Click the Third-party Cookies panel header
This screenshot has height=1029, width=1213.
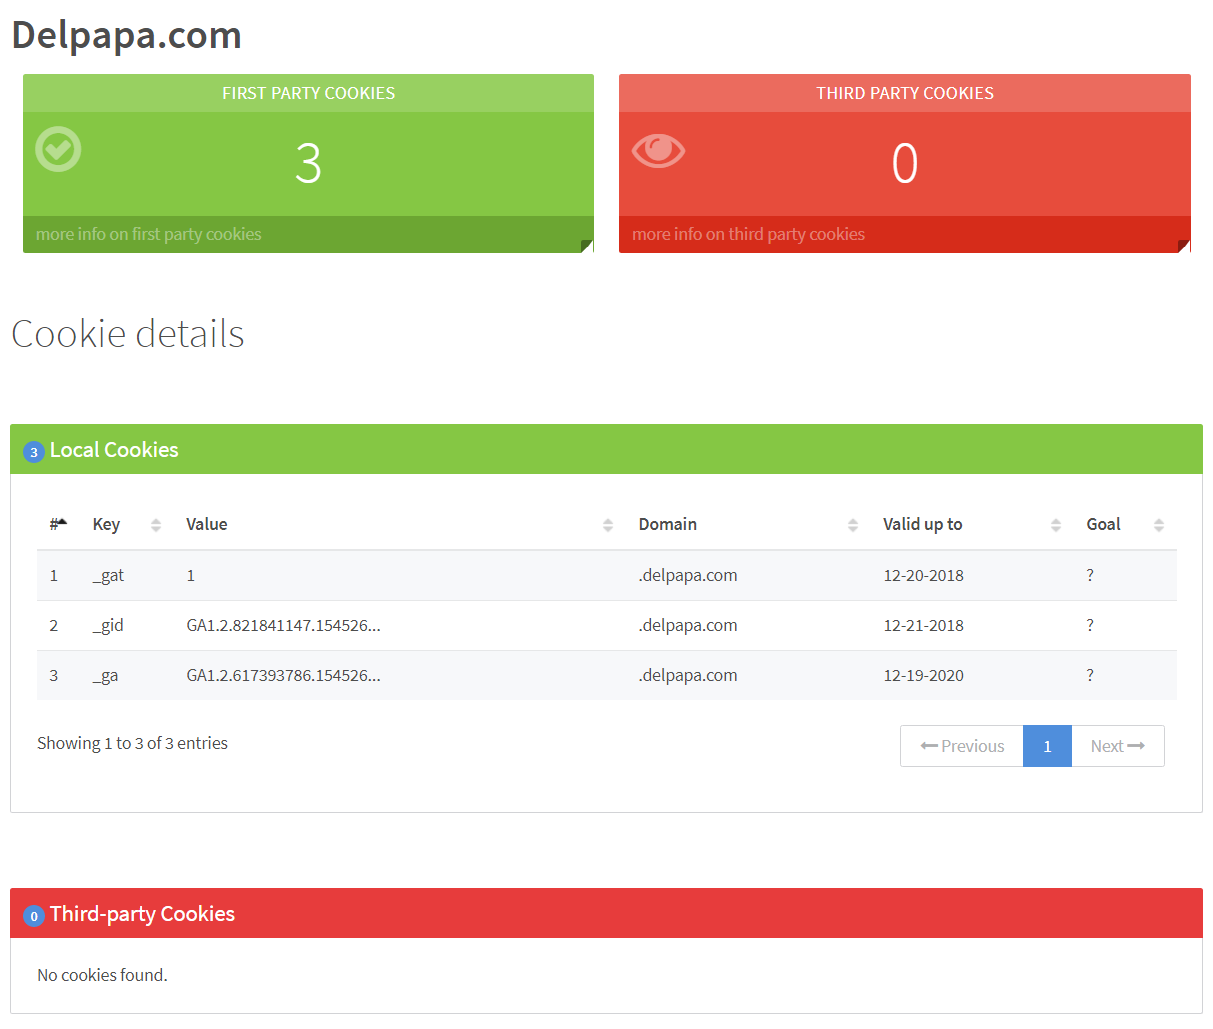click(x=606, y=913)
